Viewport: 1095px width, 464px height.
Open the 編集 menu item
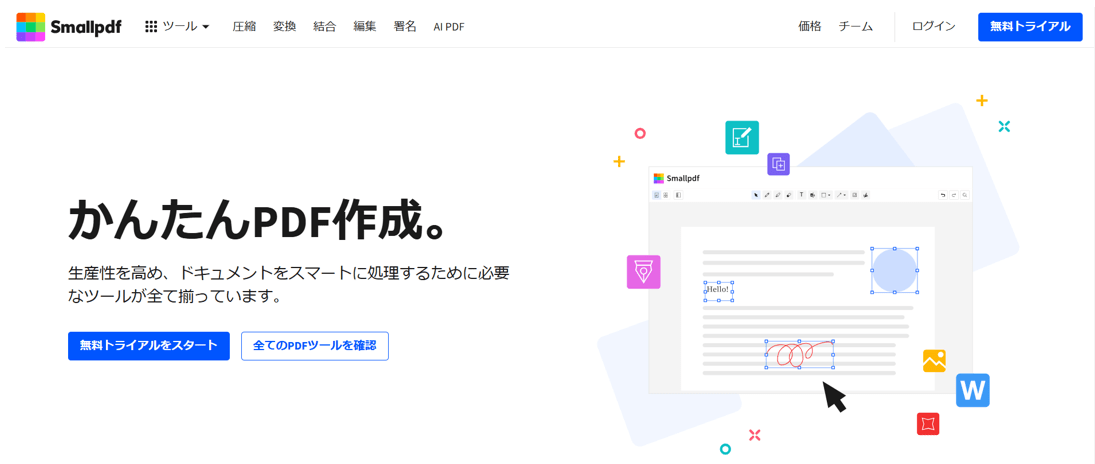(x=365, y=27)
